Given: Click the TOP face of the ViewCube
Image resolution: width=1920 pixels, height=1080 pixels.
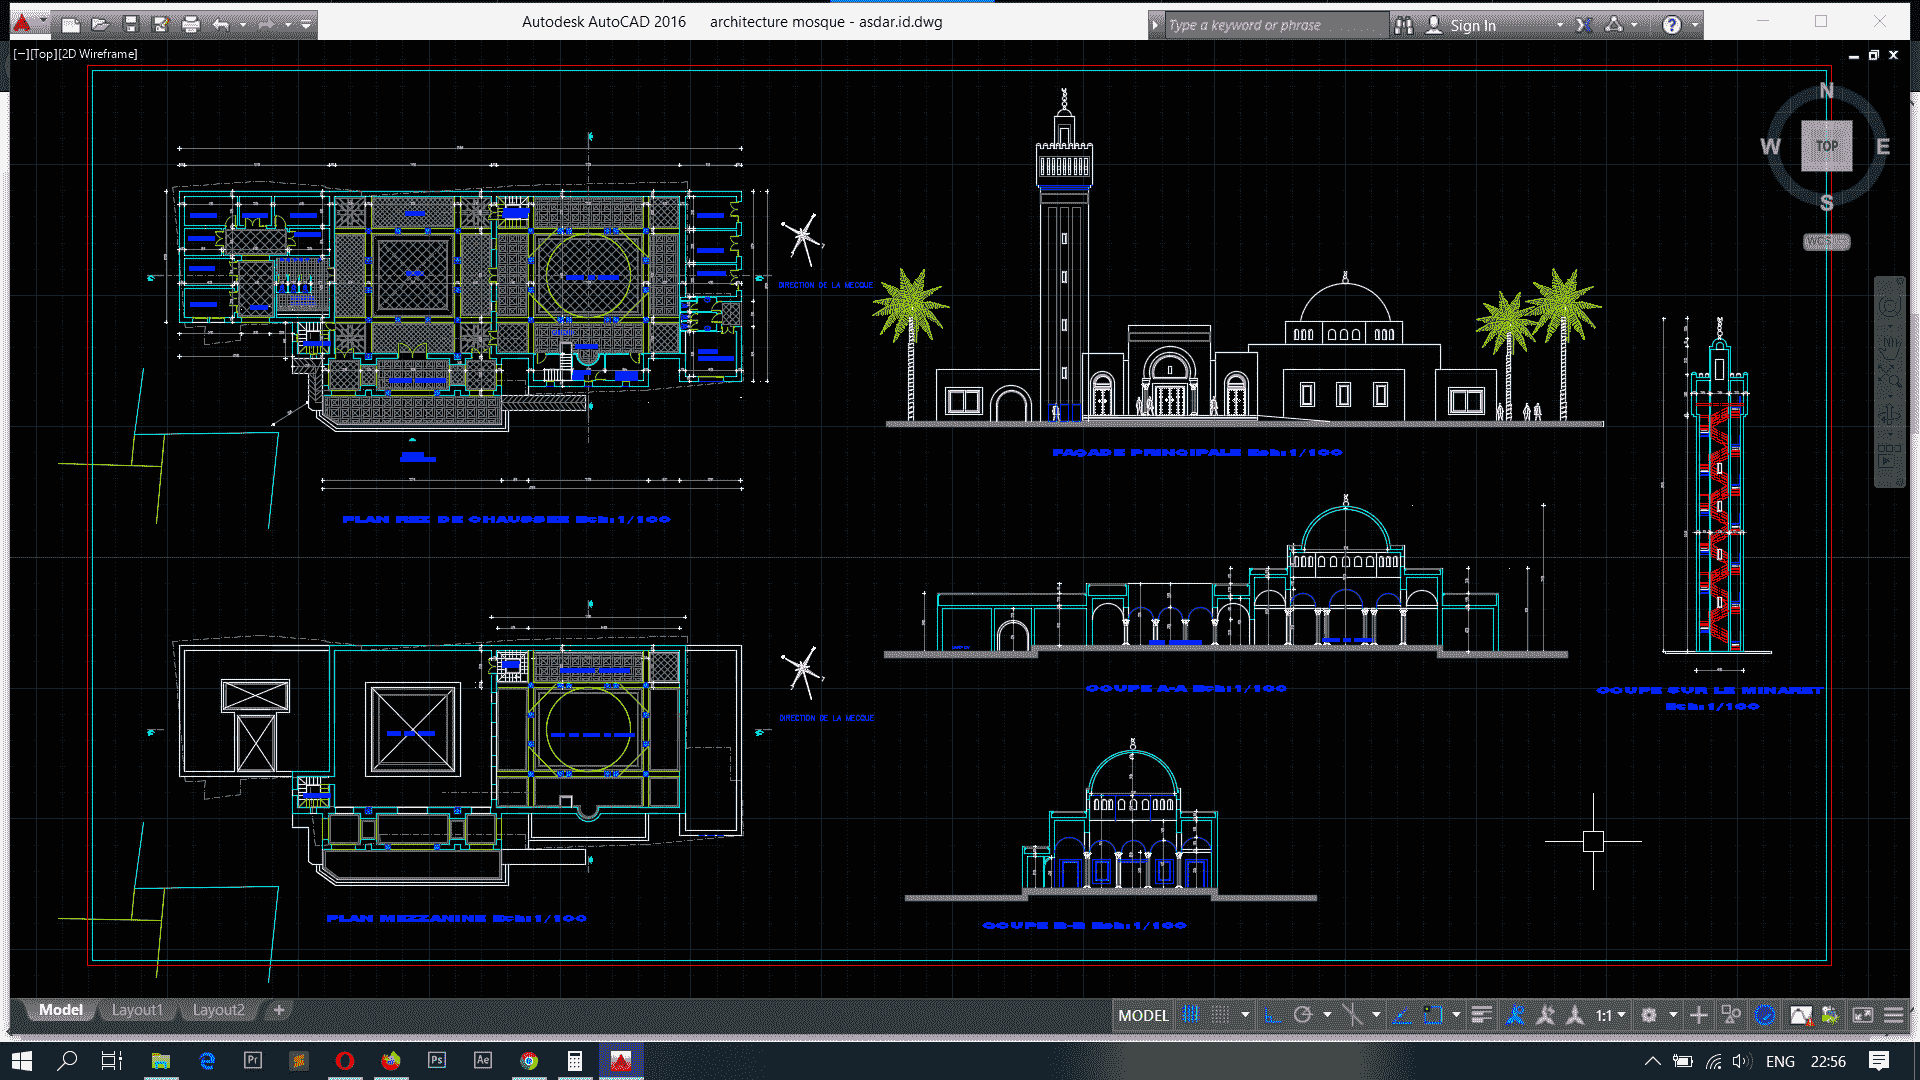Looking at the screenshot, I should click(x=1827, y=146).
